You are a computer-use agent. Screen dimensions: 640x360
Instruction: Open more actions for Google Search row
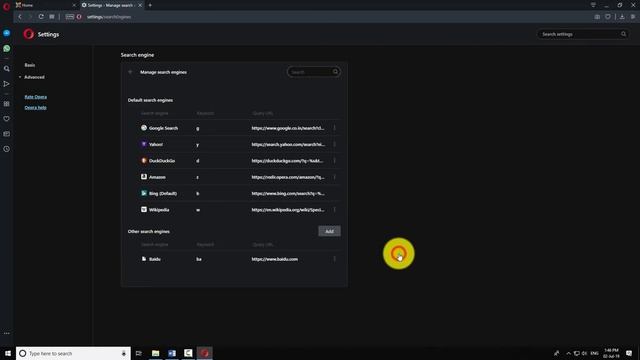pos(334,128)
